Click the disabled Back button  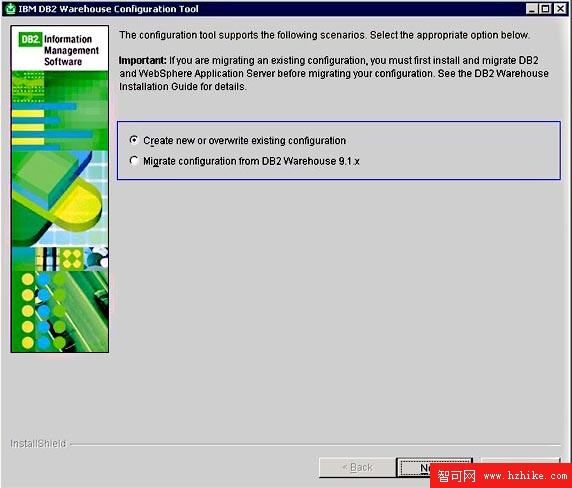point(358,467)
